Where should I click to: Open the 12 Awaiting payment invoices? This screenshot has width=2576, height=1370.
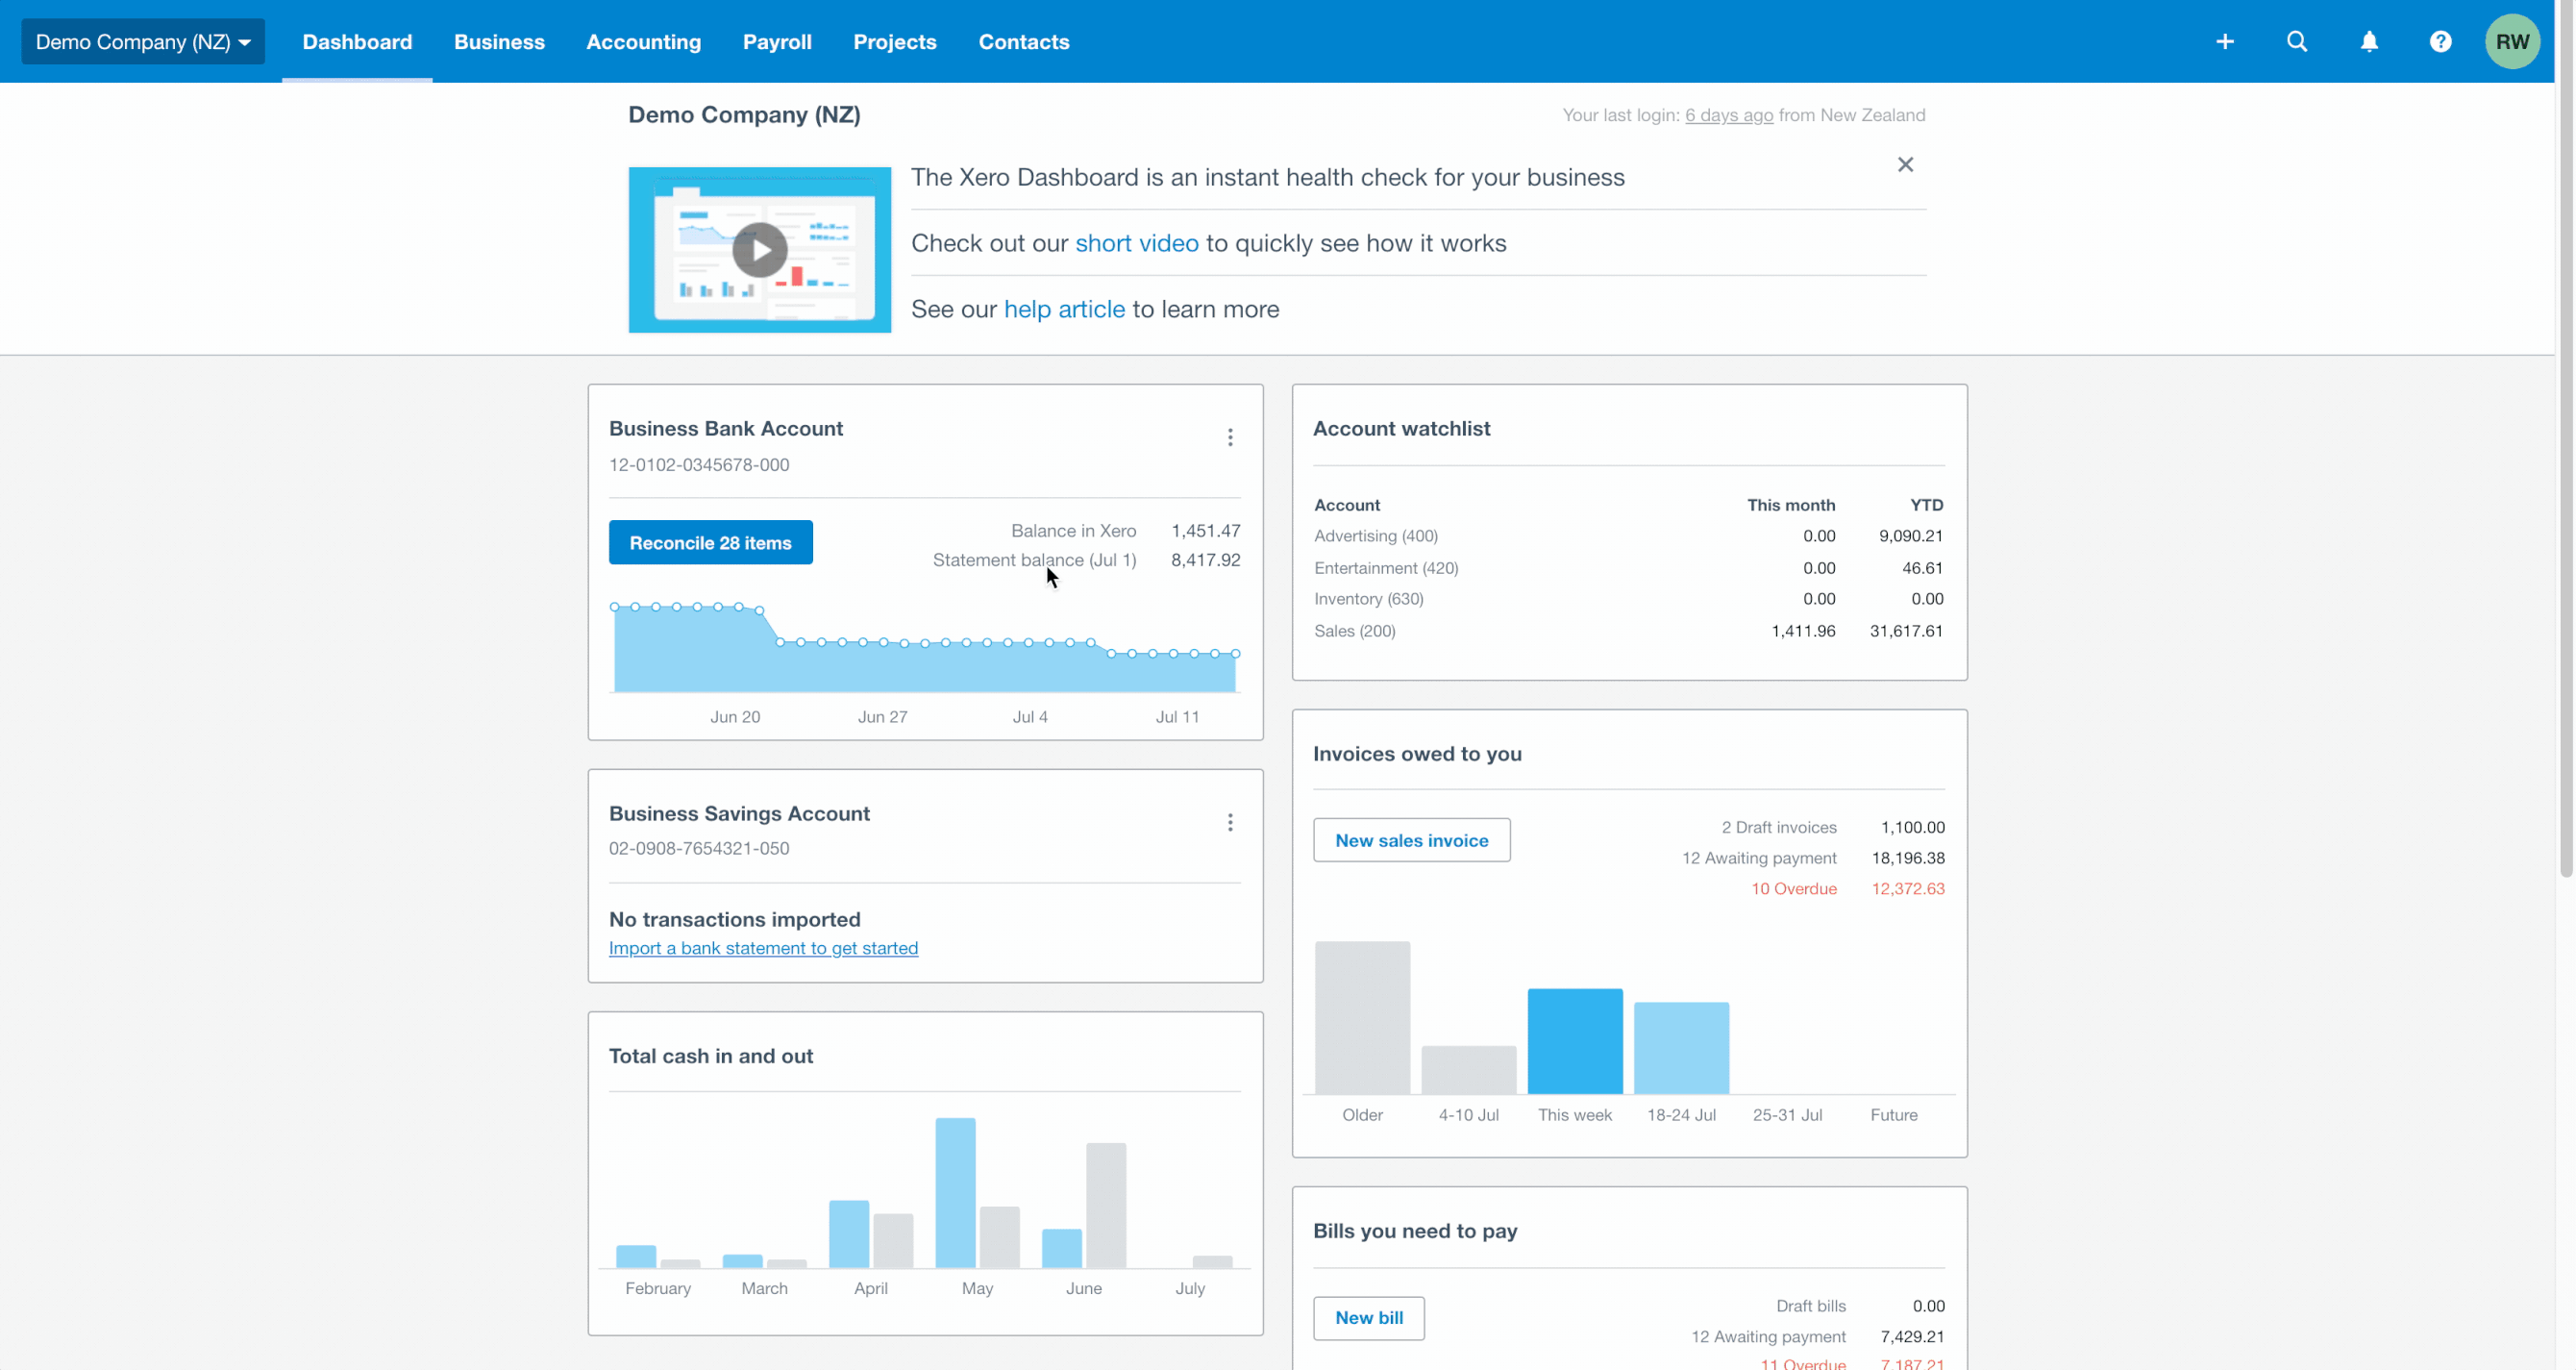click(x=1759, y=858)
